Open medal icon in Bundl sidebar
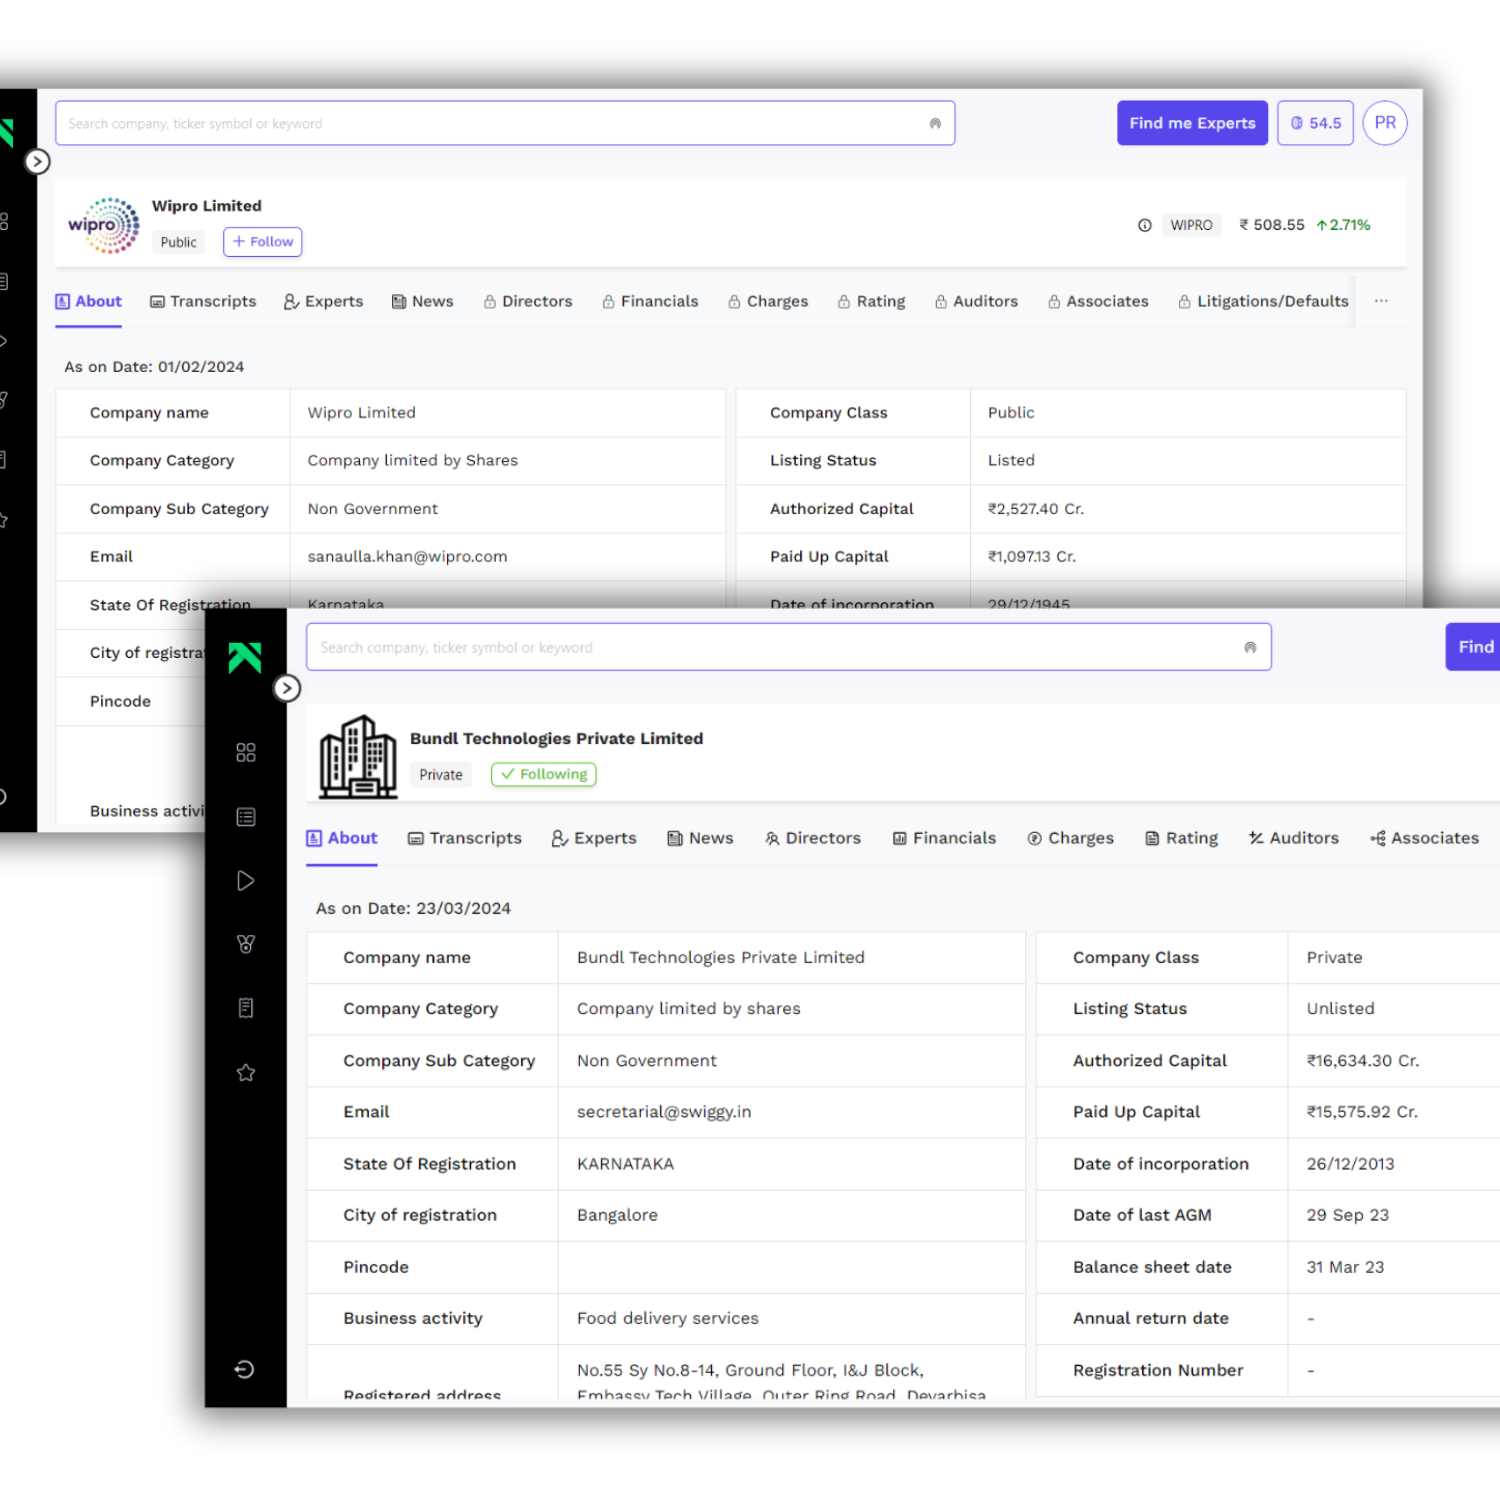Viewport: 1500px width, 1500px height. (x=246, y=944)
